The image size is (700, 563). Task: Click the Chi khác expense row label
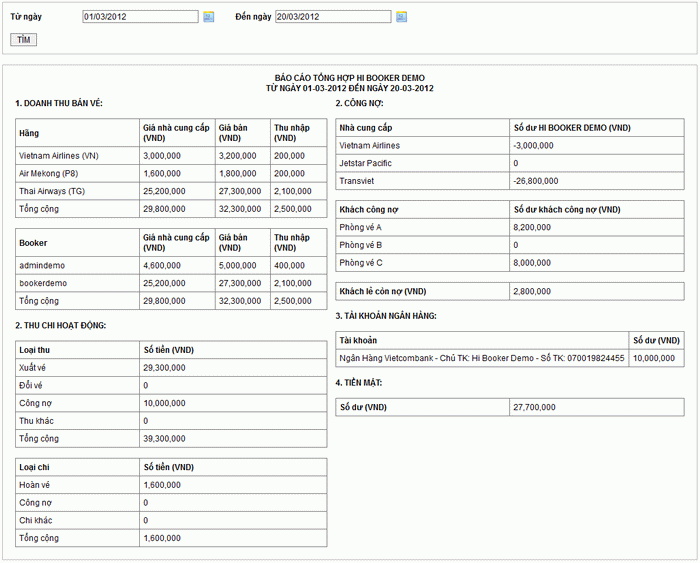36,521
